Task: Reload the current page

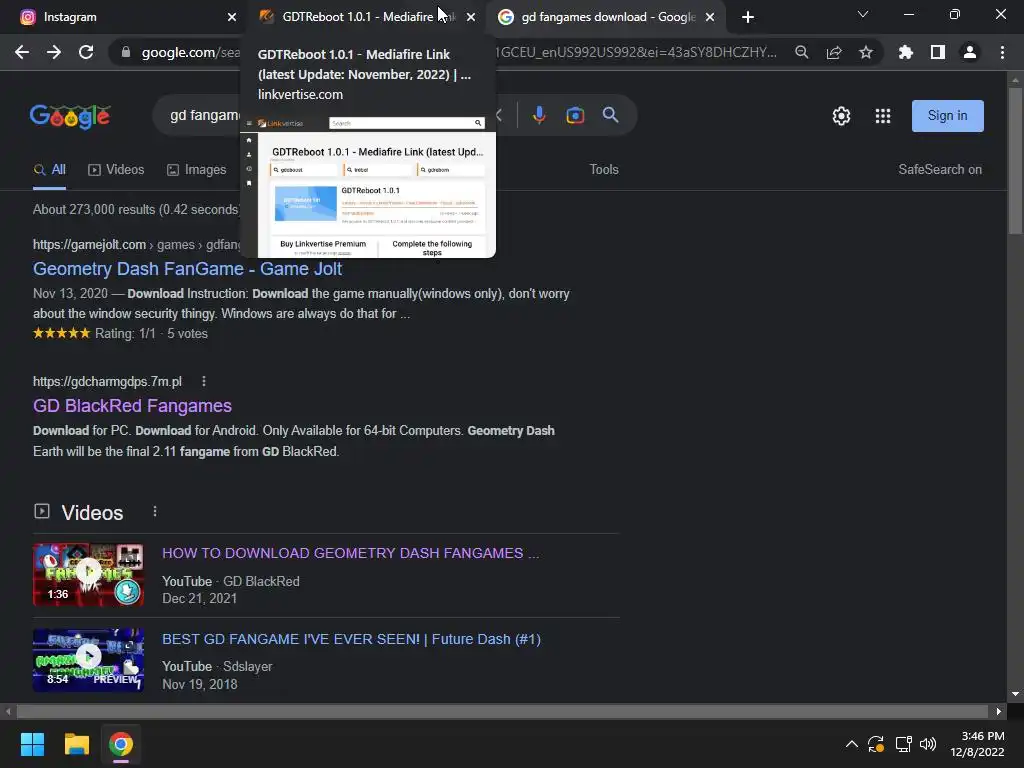Action: pos(86,52)
